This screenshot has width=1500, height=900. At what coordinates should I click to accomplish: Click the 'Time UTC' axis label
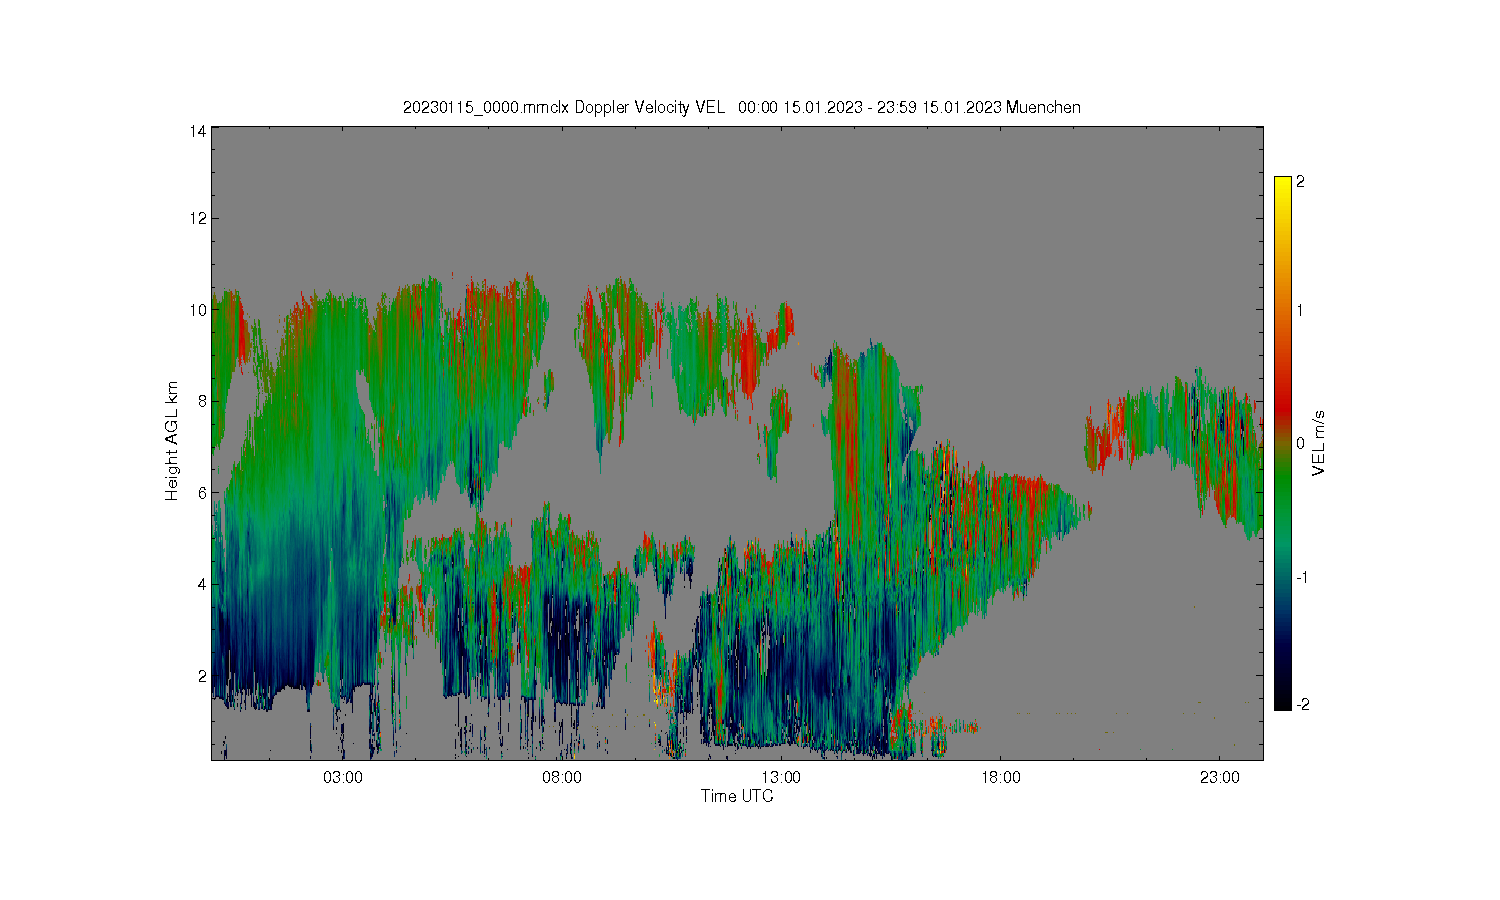737,796
